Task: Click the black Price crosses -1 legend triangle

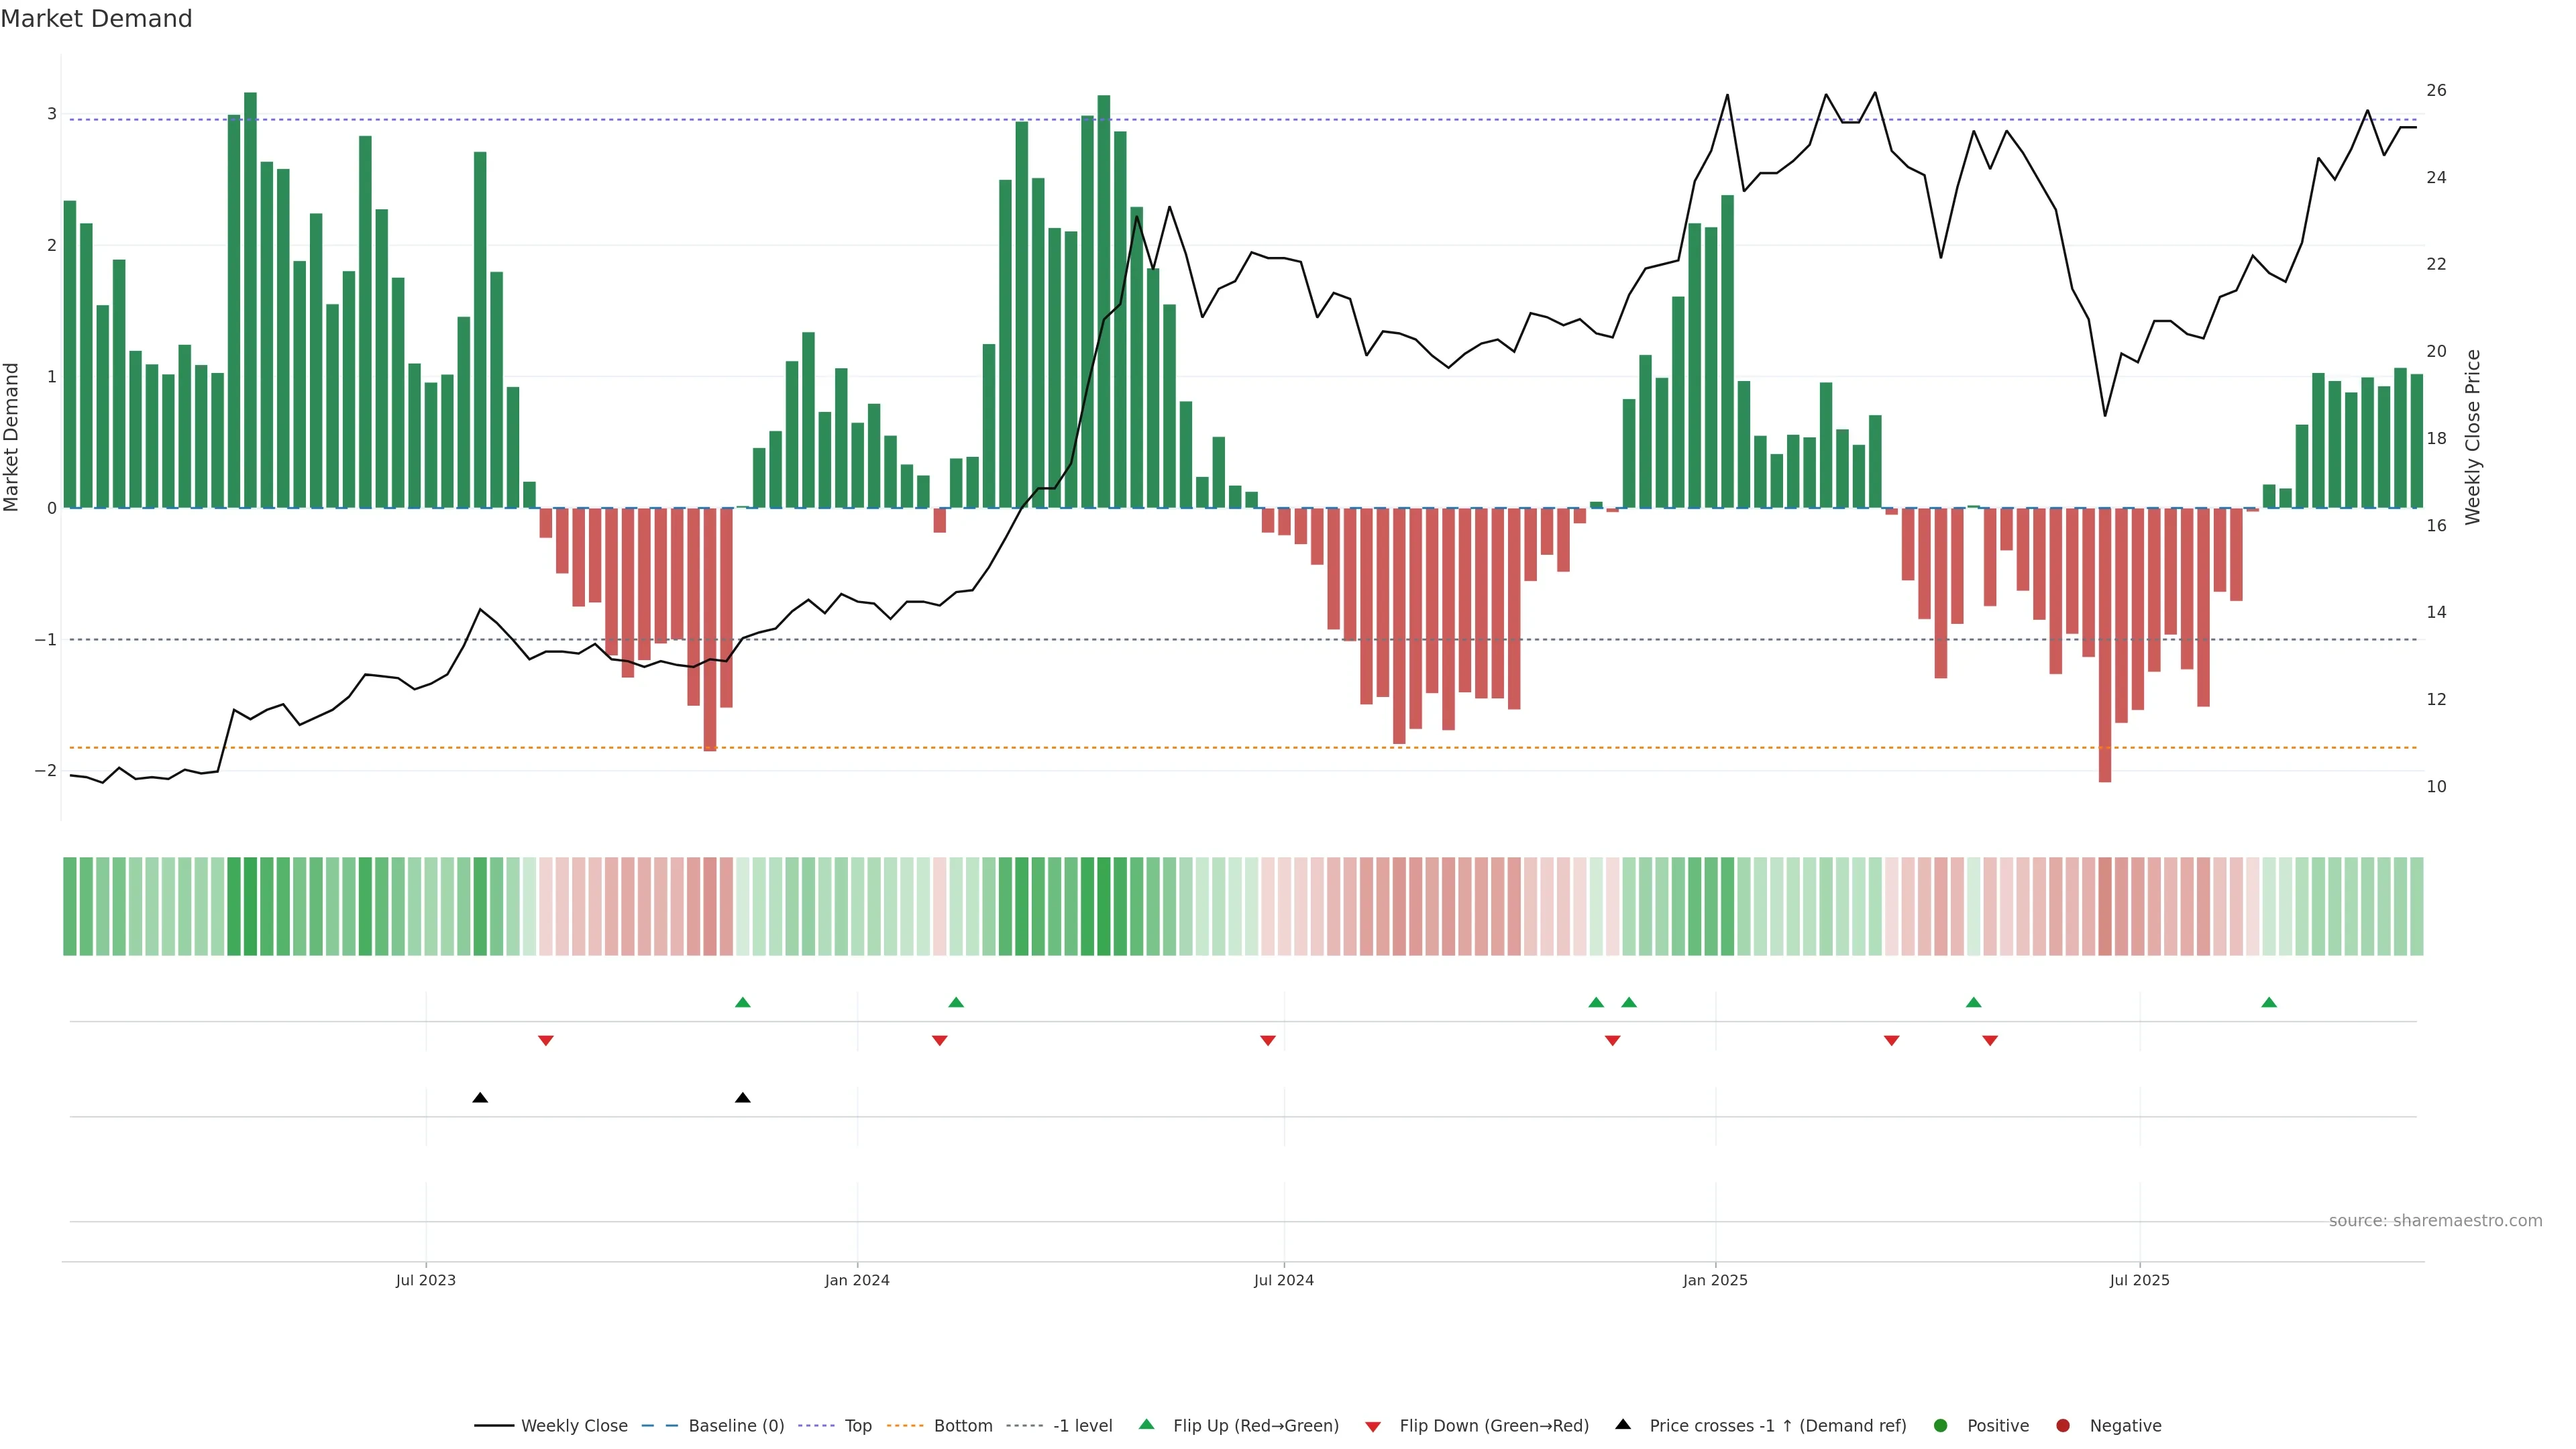Action: pos(1623,1424)
